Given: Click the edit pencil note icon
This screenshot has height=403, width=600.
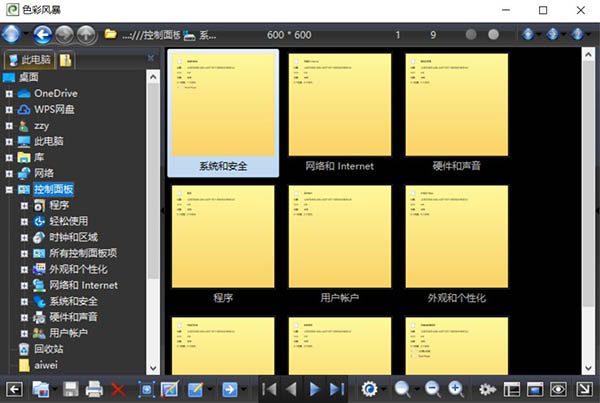Looking at the screenshot, I should 196,390.
